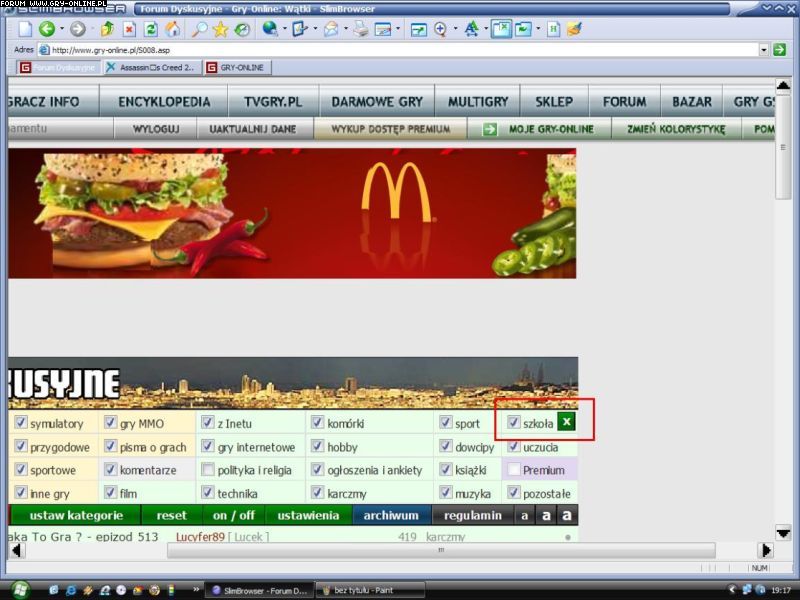Expand the address bar dropdown arrow

[x=764, y=49]
